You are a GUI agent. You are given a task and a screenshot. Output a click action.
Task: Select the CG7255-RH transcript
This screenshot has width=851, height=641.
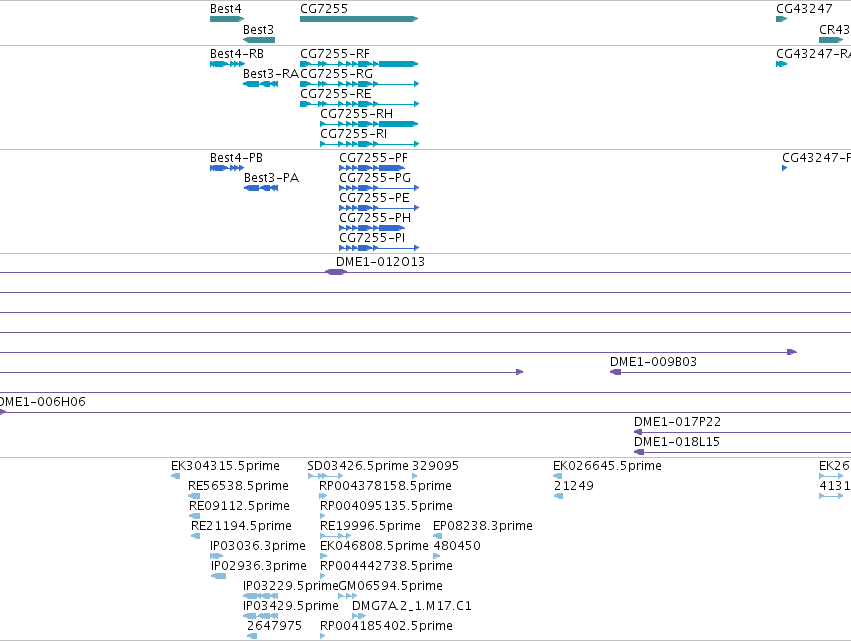(x=369, y=124)
